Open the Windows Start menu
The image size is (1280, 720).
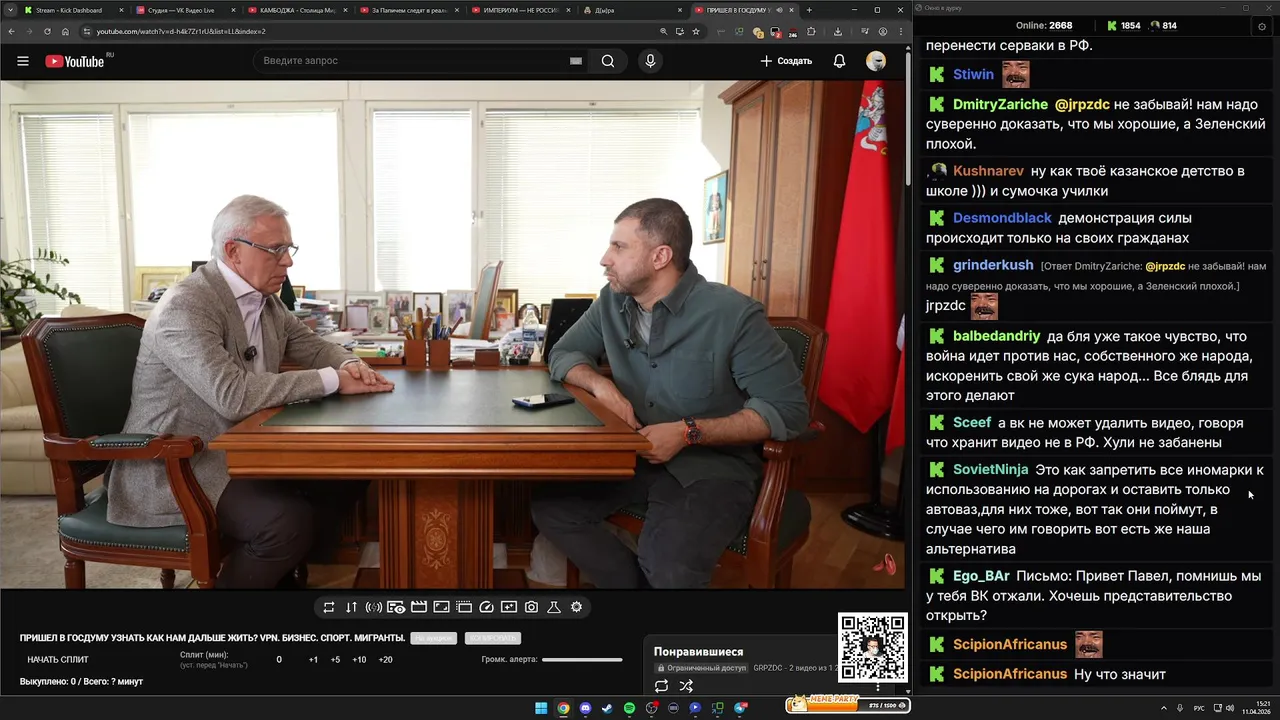[x=541, y=708]
